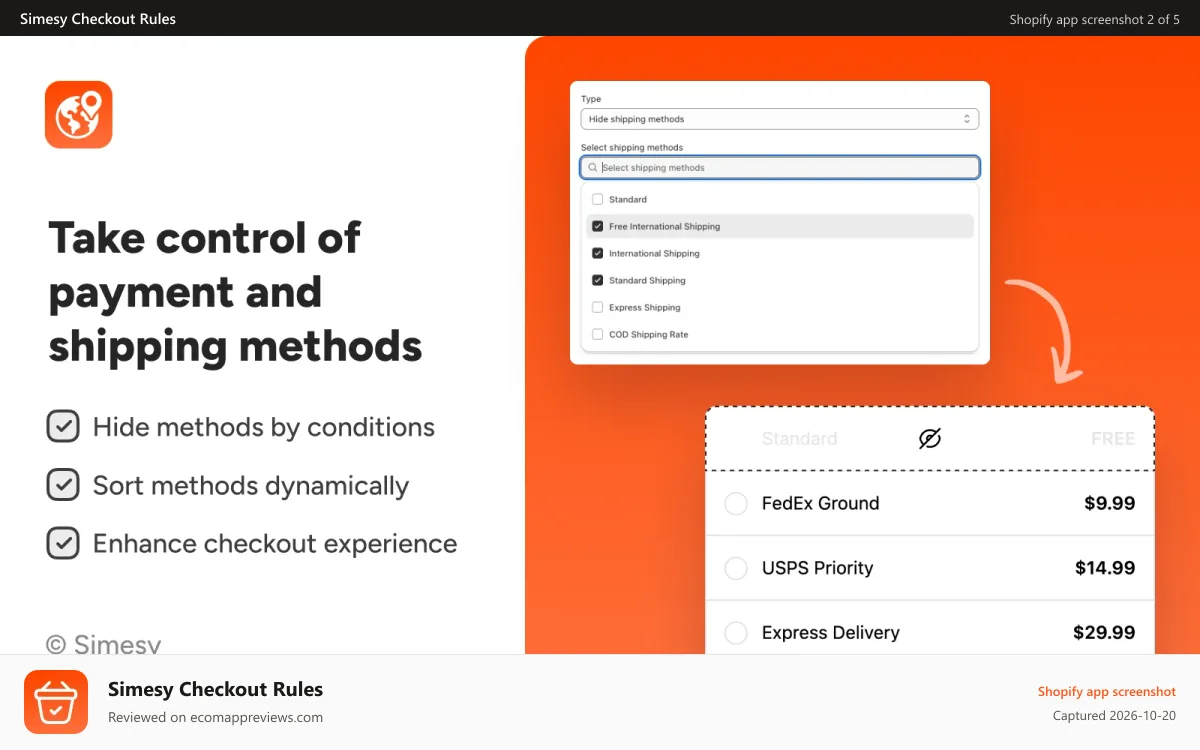
Task: Click the International Shipping option label
Action: tap(654, 253)
